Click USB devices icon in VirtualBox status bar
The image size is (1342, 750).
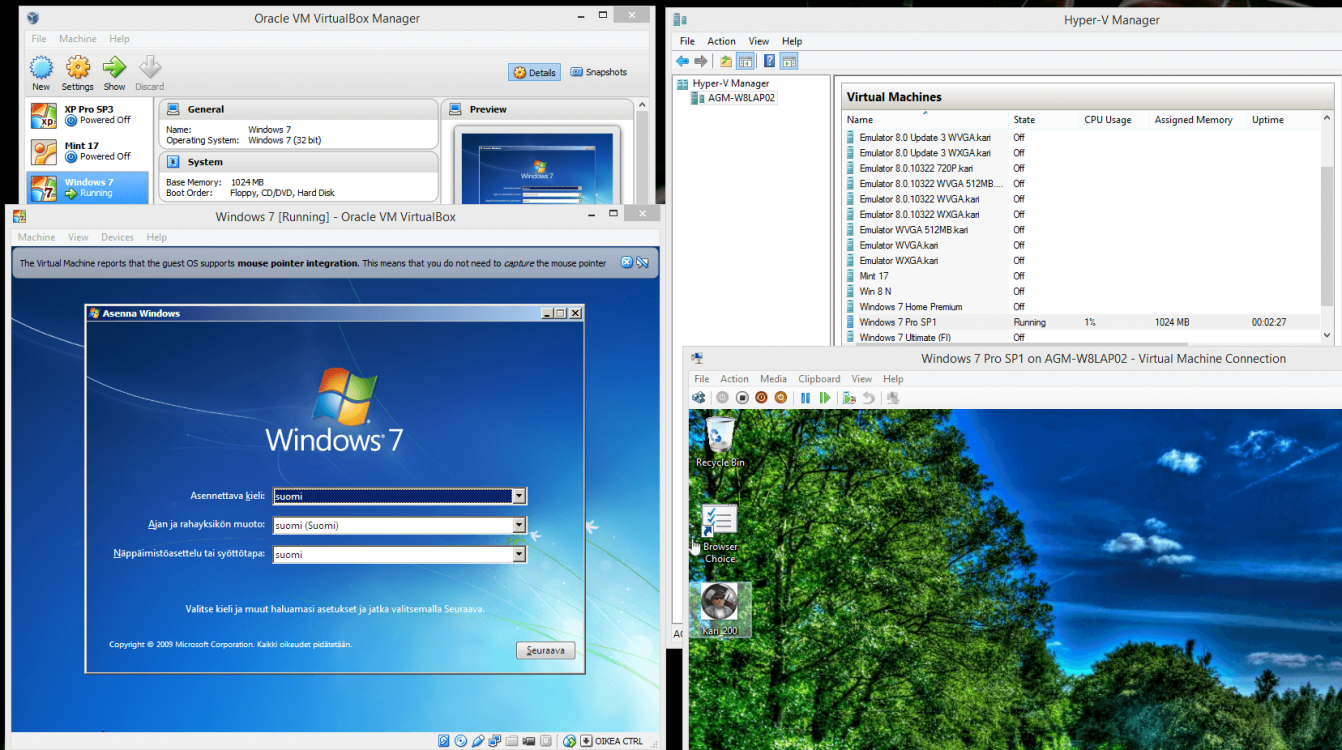point(478,741)
